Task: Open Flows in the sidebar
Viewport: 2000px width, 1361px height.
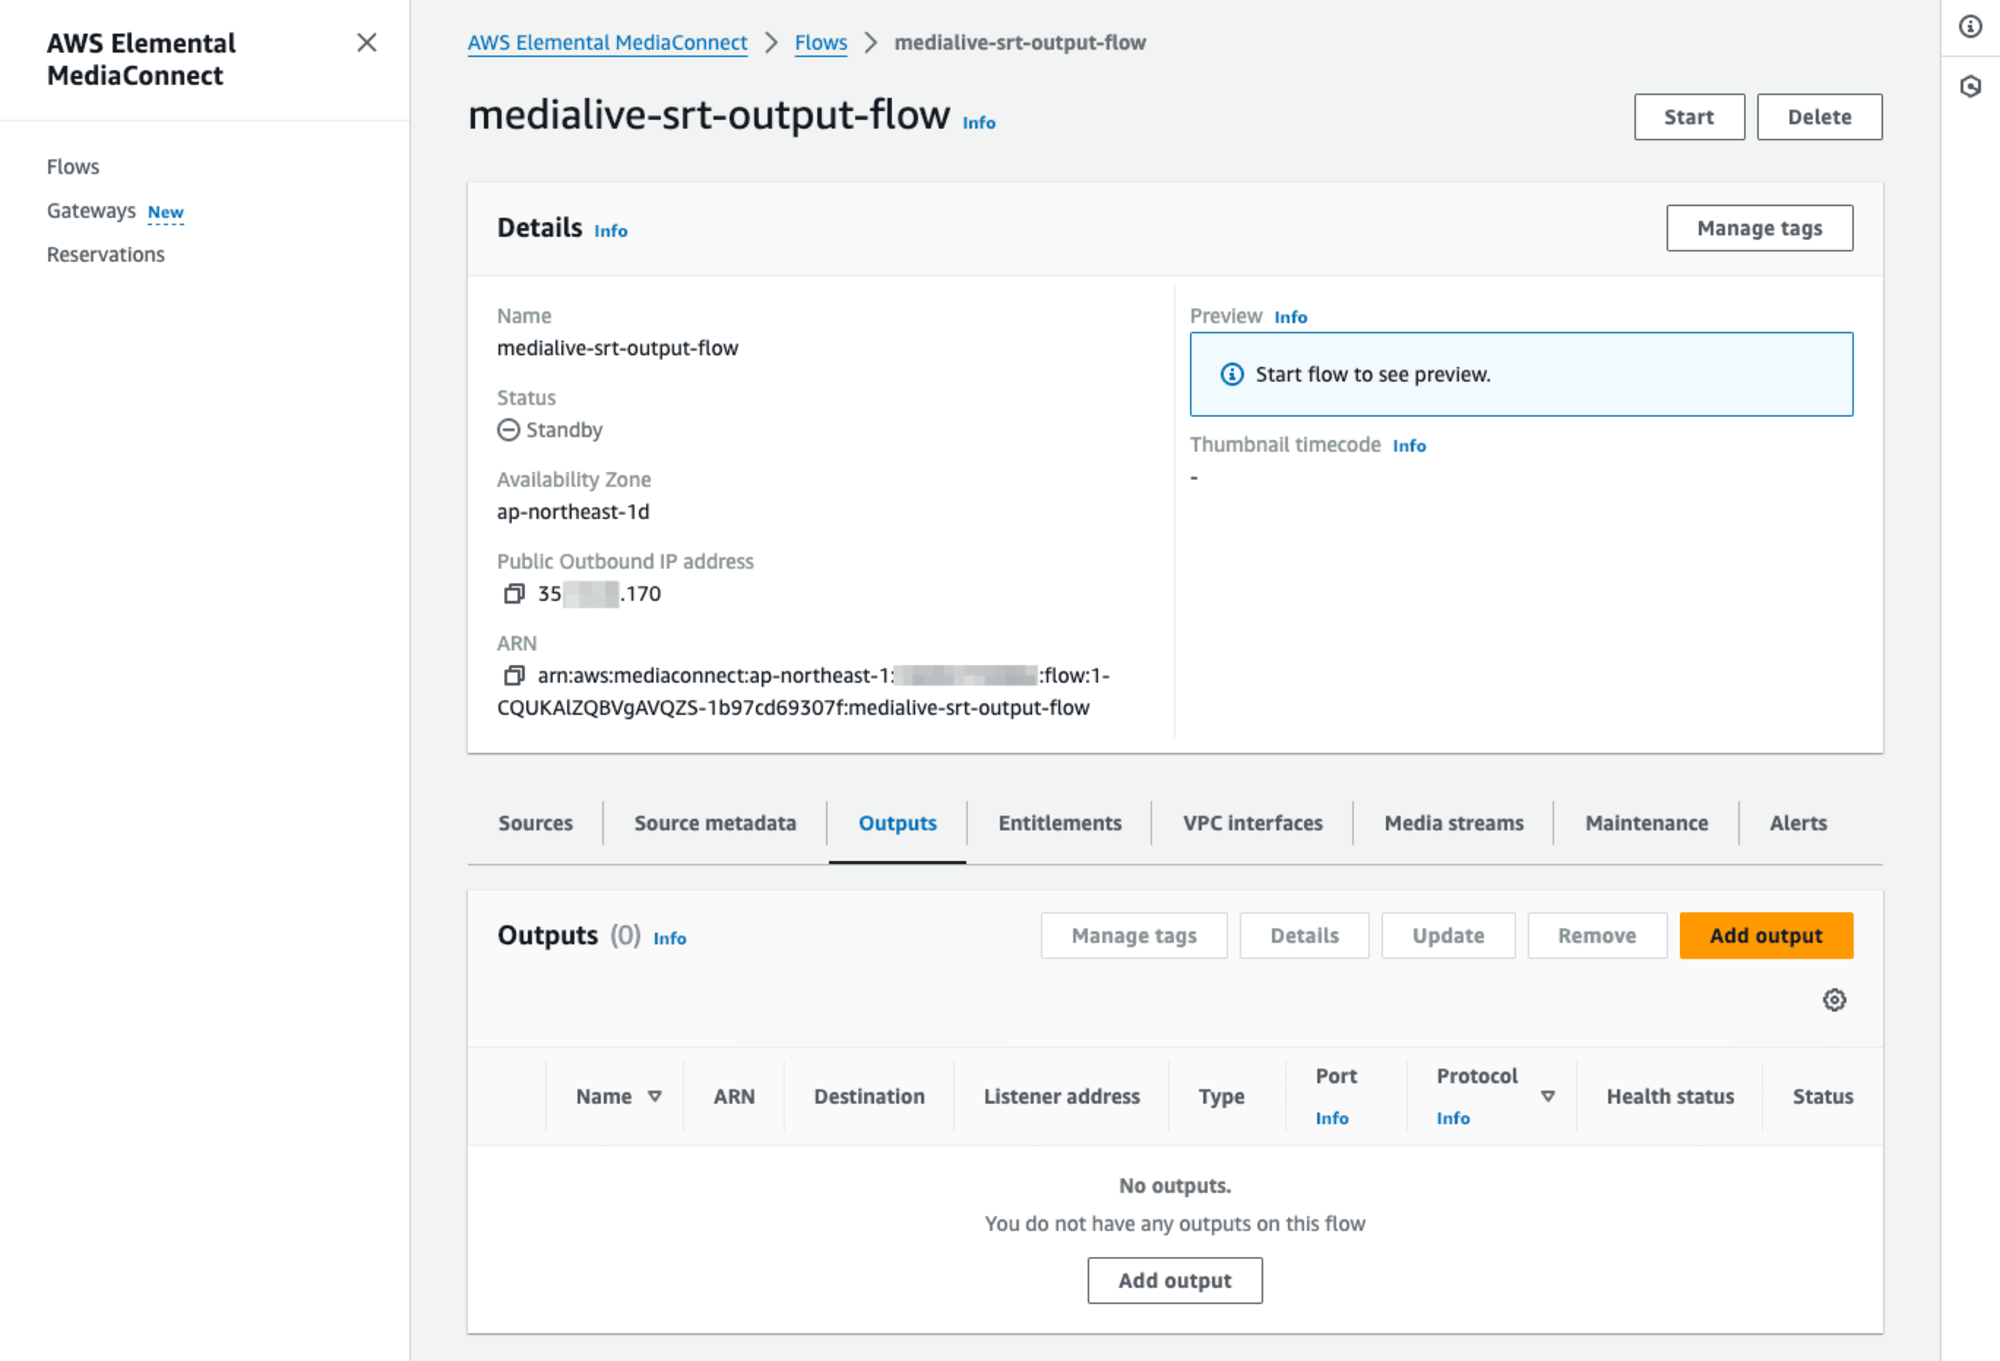Action: (73, 167)
